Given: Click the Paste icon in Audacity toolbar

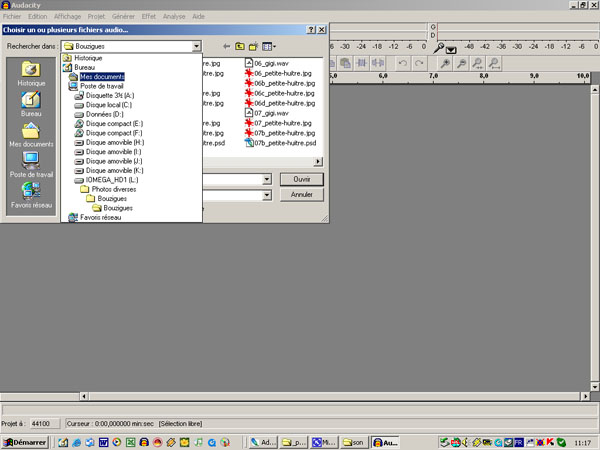Looking at the screenshot, I should point(345,63).
